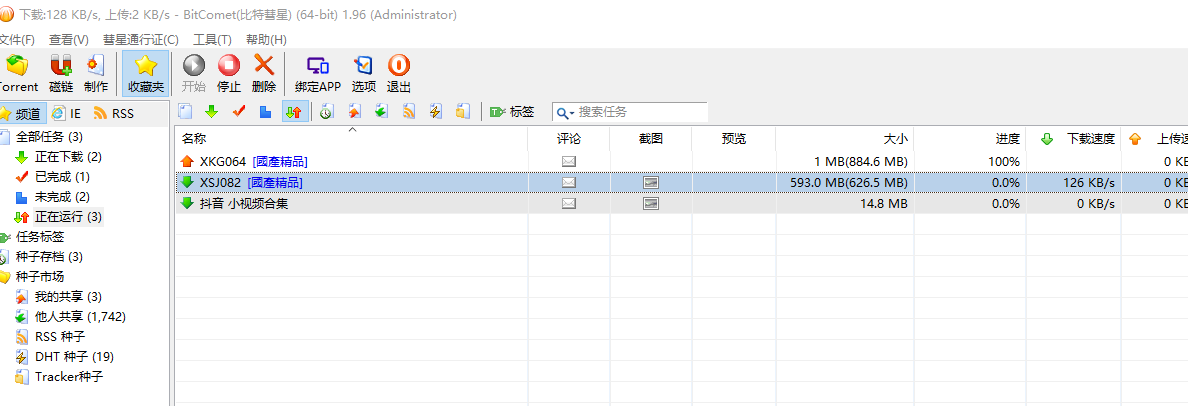
Task: Select Tracker种子 in sidebar
Action: click(x=68, y=376)
